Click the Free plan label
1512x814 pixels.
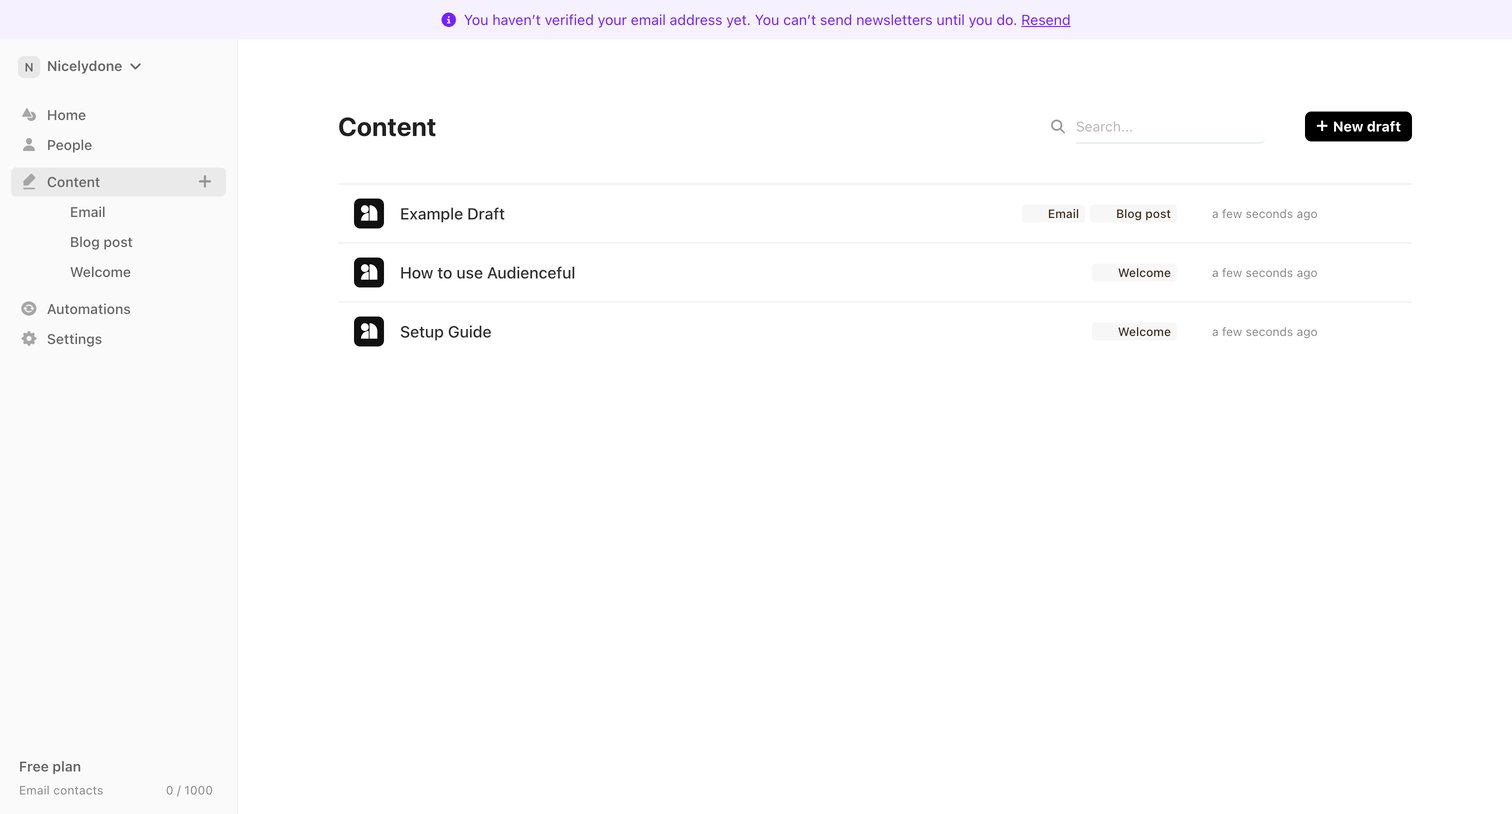coord(50,767)
